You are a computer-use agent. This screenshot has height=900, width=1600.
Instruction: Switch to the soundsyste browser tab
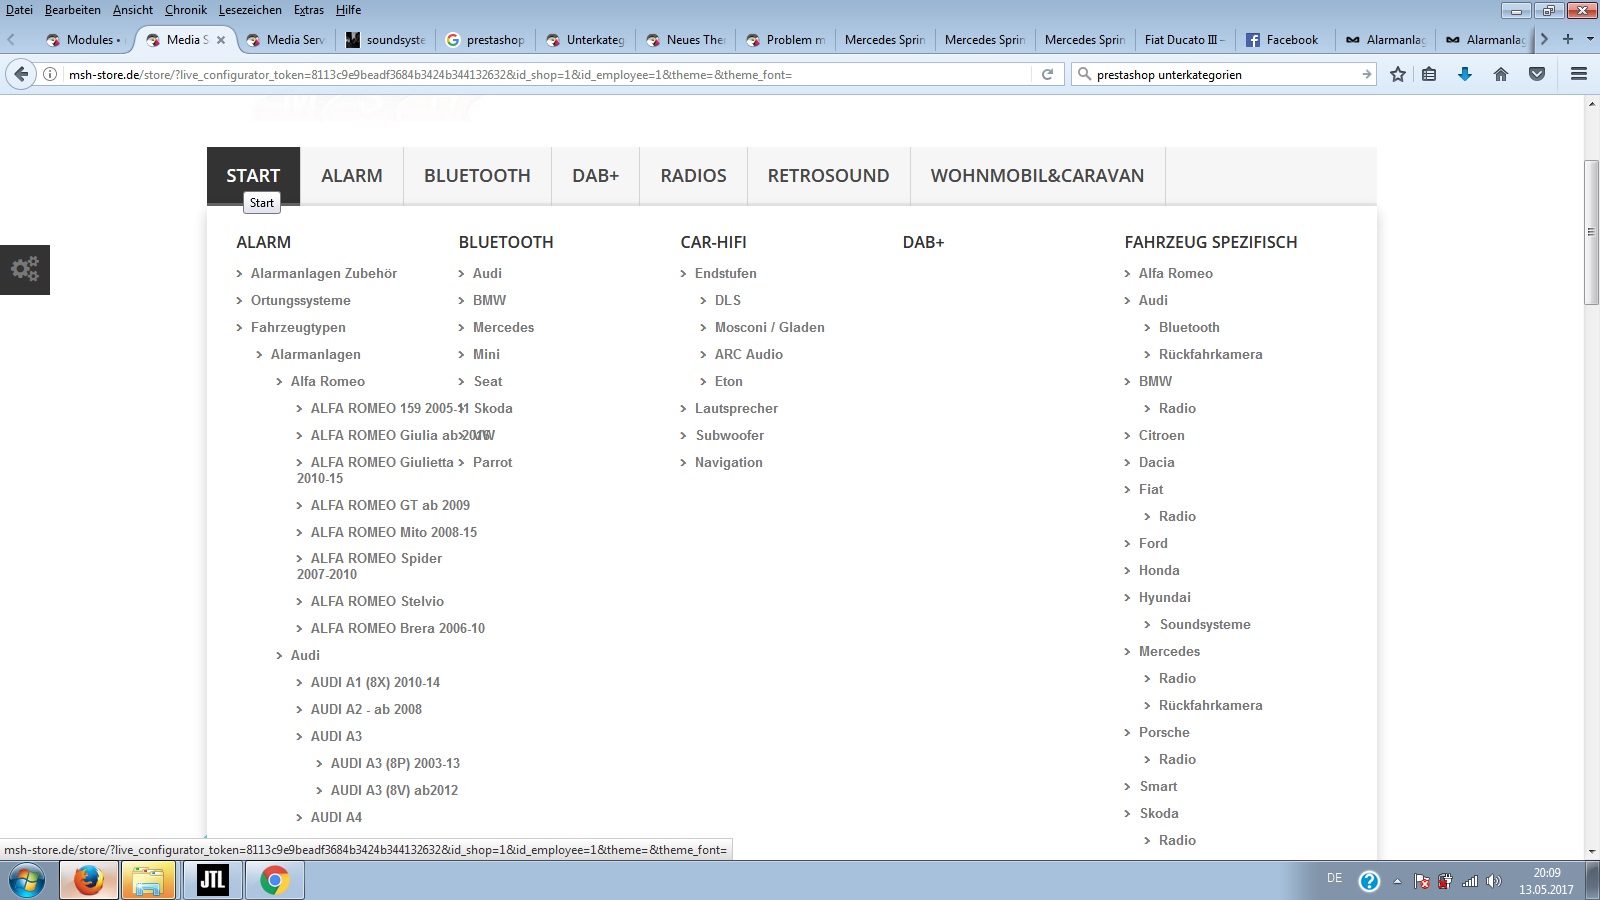[x=386, y=40]
